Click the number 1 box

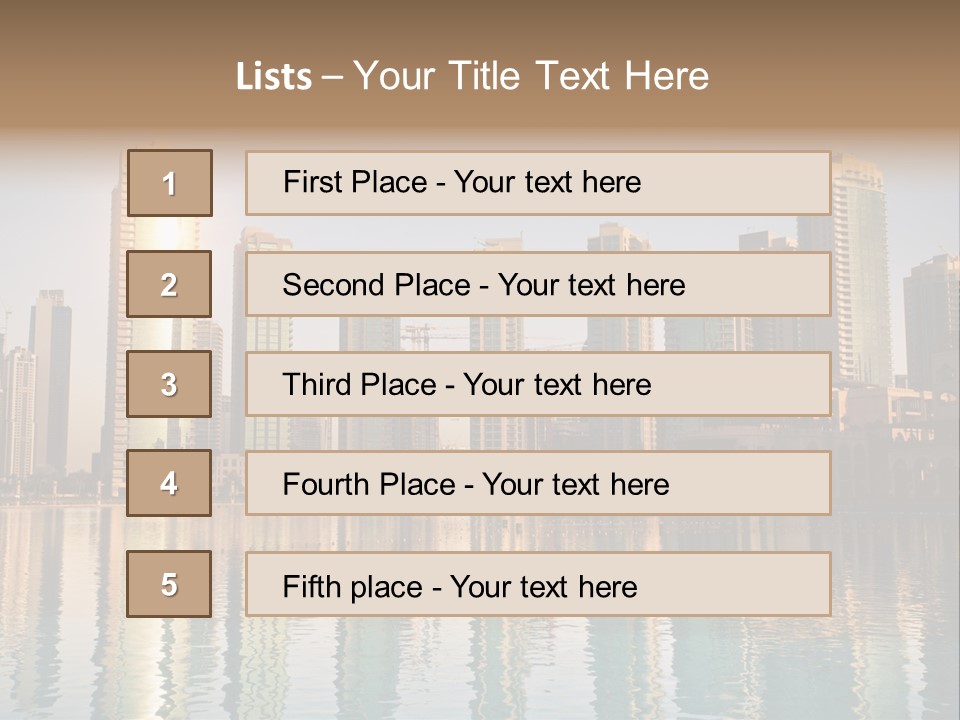point(170,183)
